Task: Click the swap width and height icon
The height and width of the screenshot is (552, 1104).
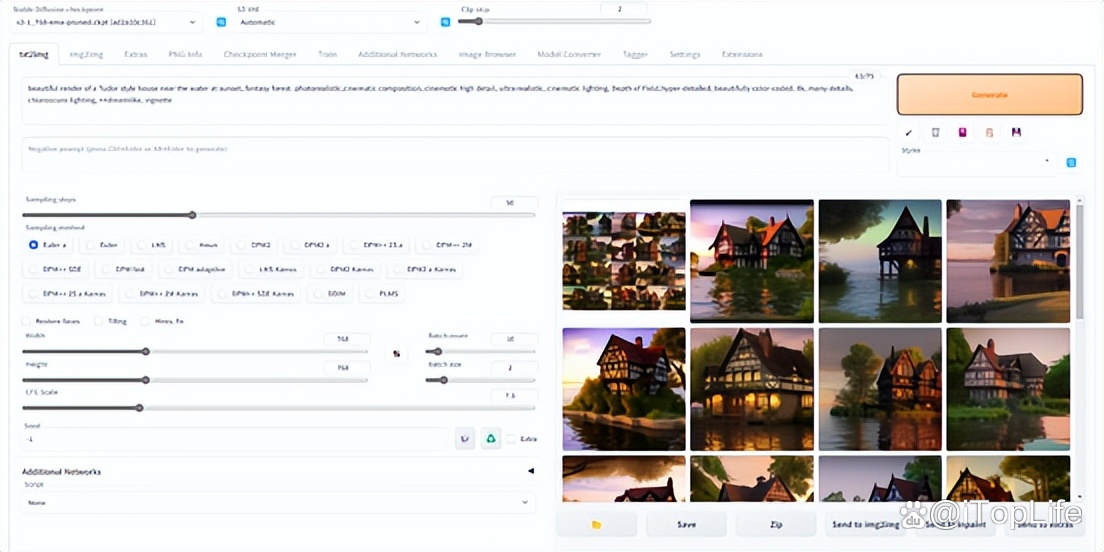Action: (x=397, y=353)
